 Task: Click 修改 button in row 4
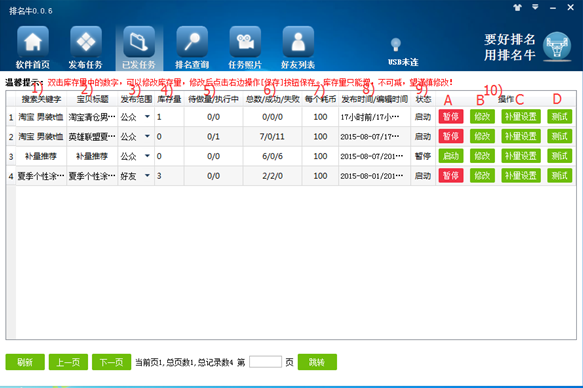pyautogui.click(x=482, y=175)
